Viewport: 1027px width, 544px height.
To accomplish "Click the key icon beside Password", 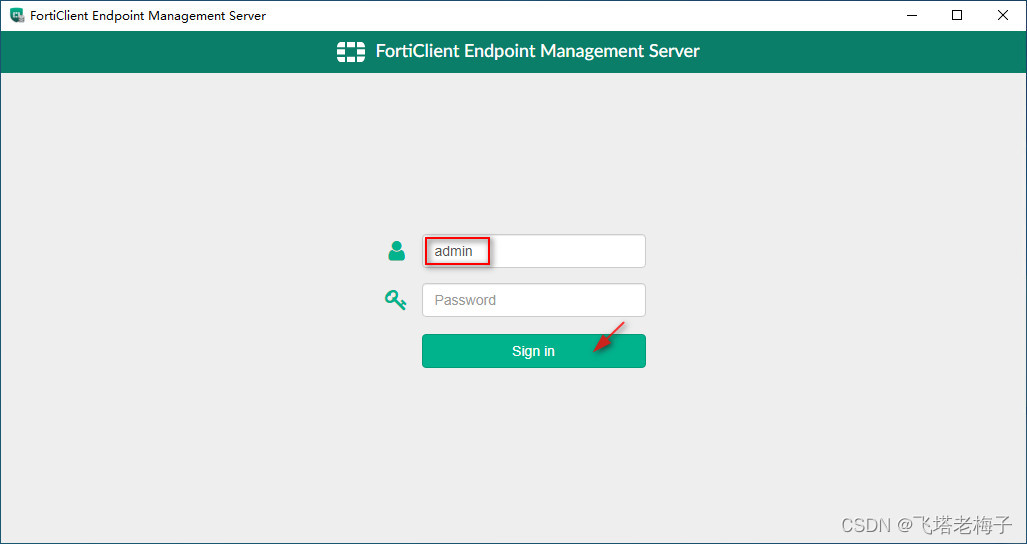I will (396, 300).
